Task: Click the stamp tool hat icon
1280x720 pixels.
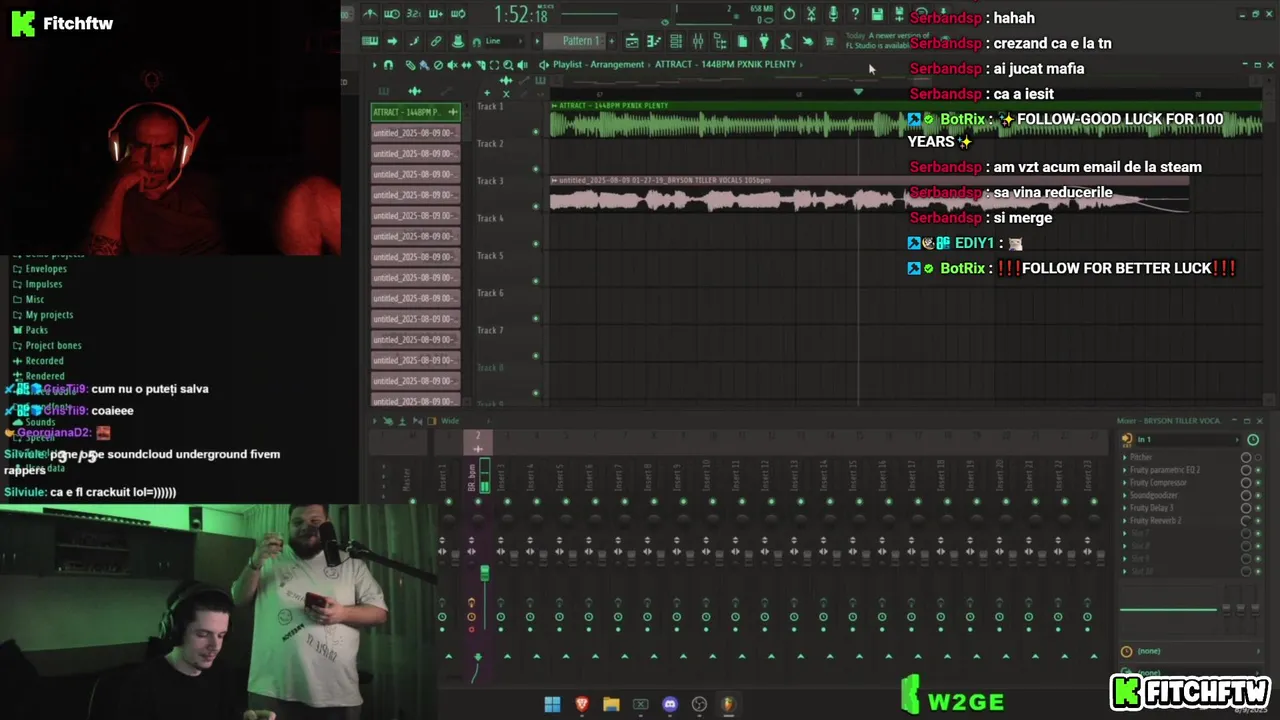Action: 457,41
